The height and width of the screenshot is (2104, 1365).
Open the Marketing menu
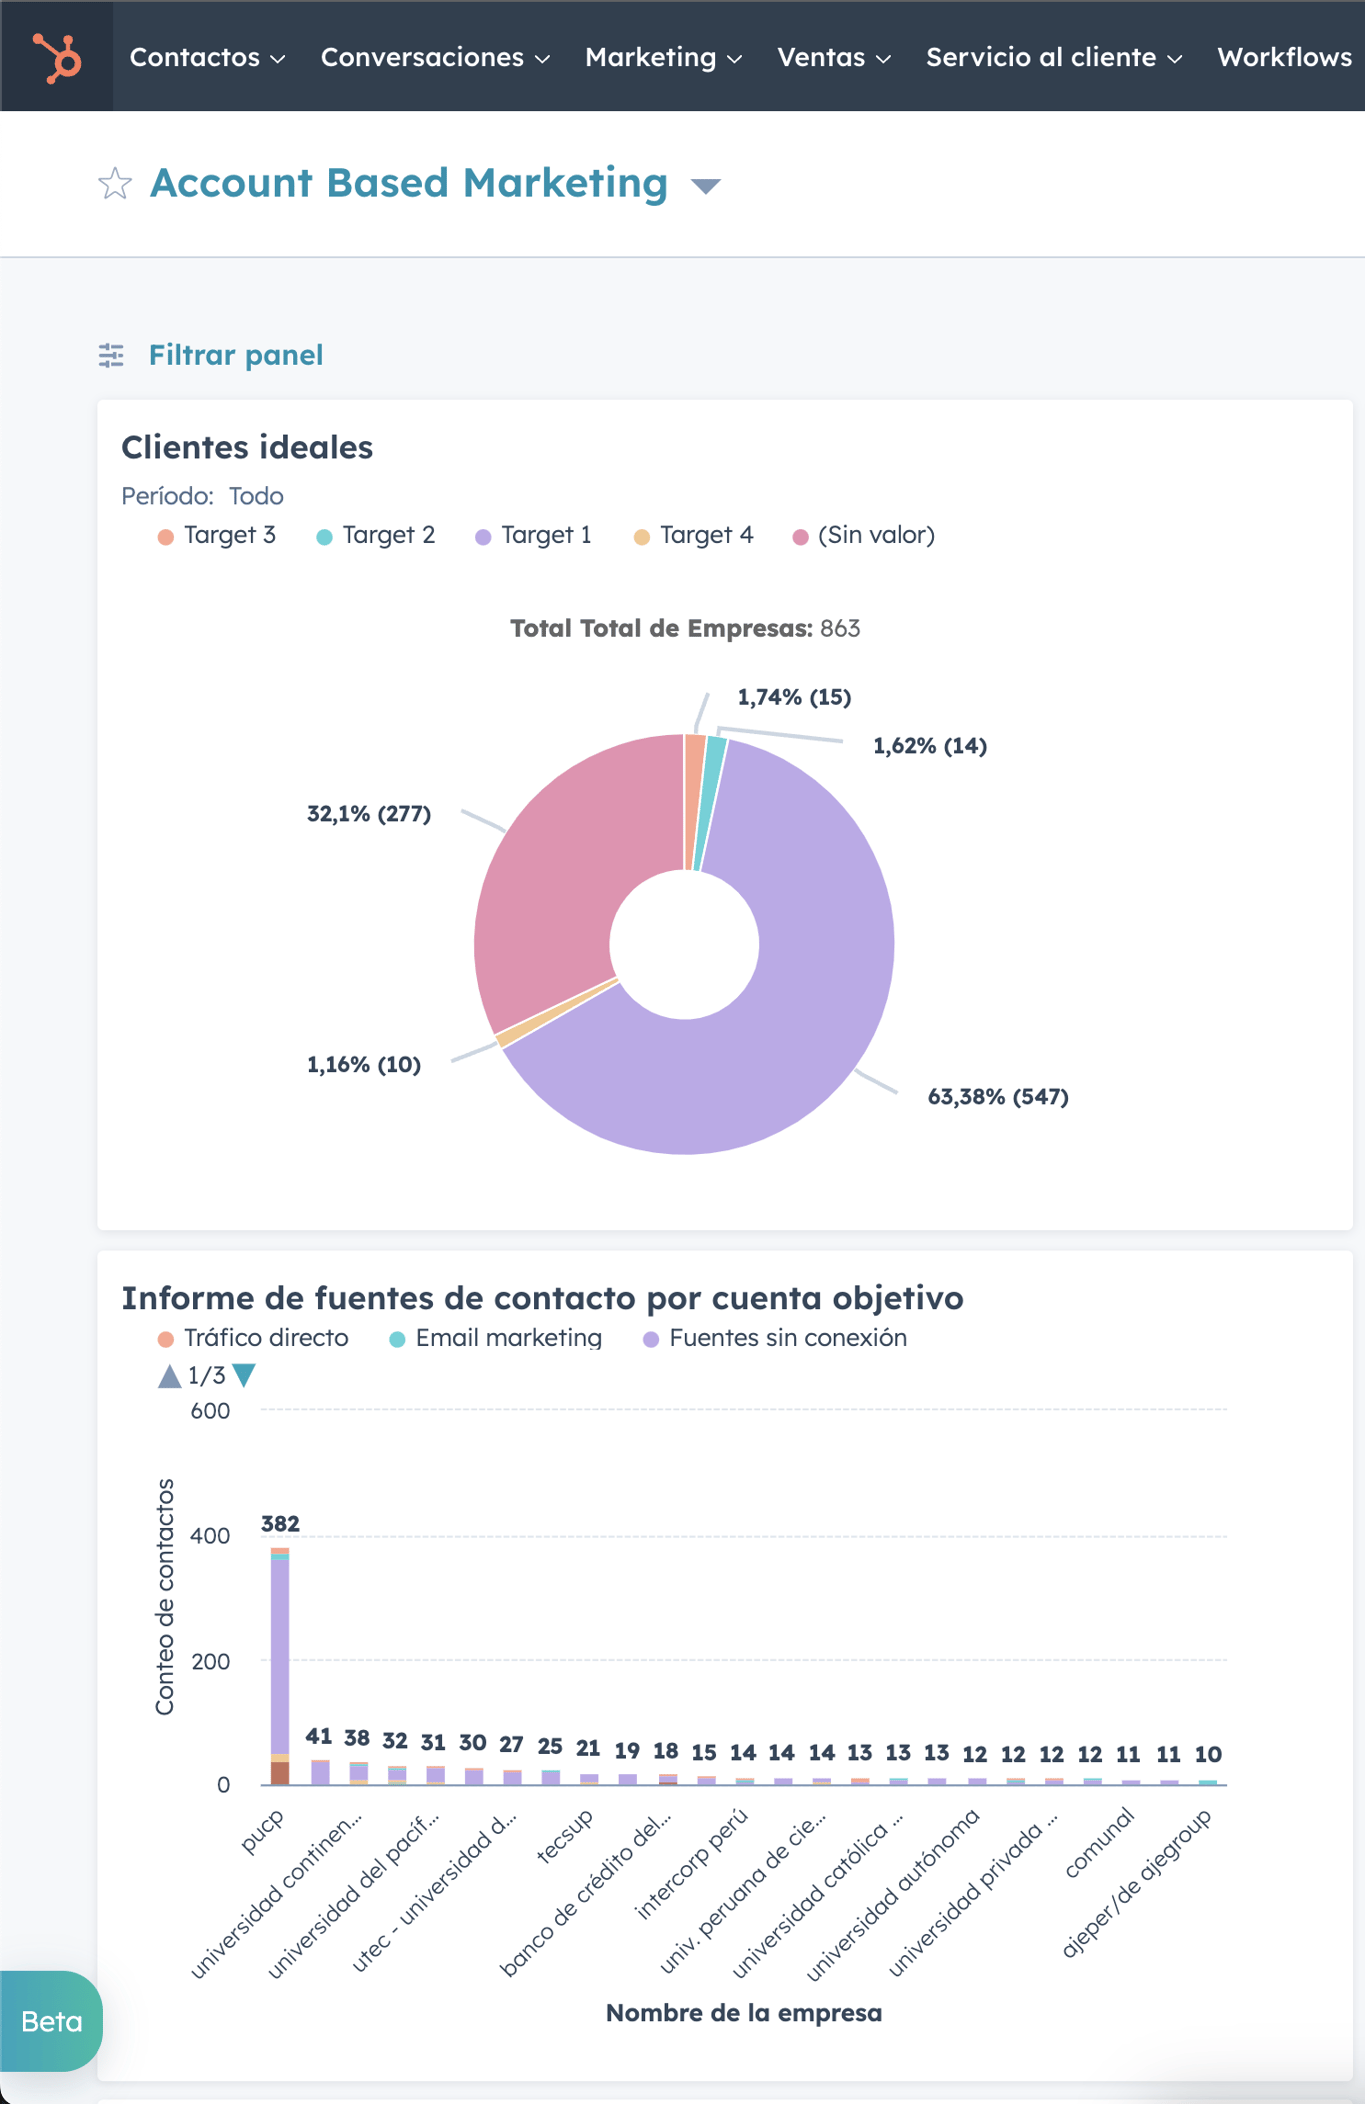coord(650,57)
